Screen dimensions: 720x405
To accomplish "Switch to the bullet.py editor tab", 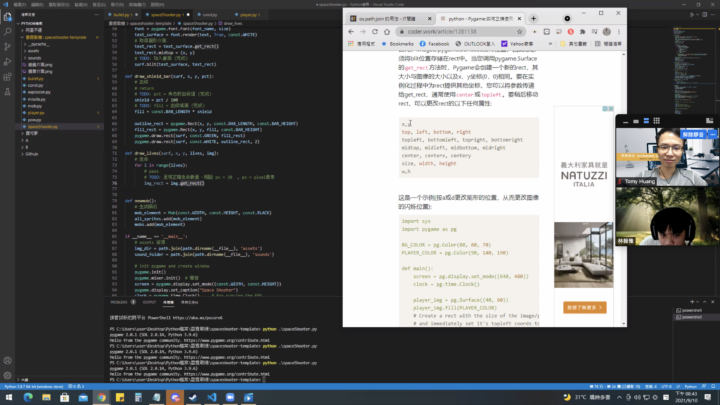I will pyautogui.click(x=122, y=15).
